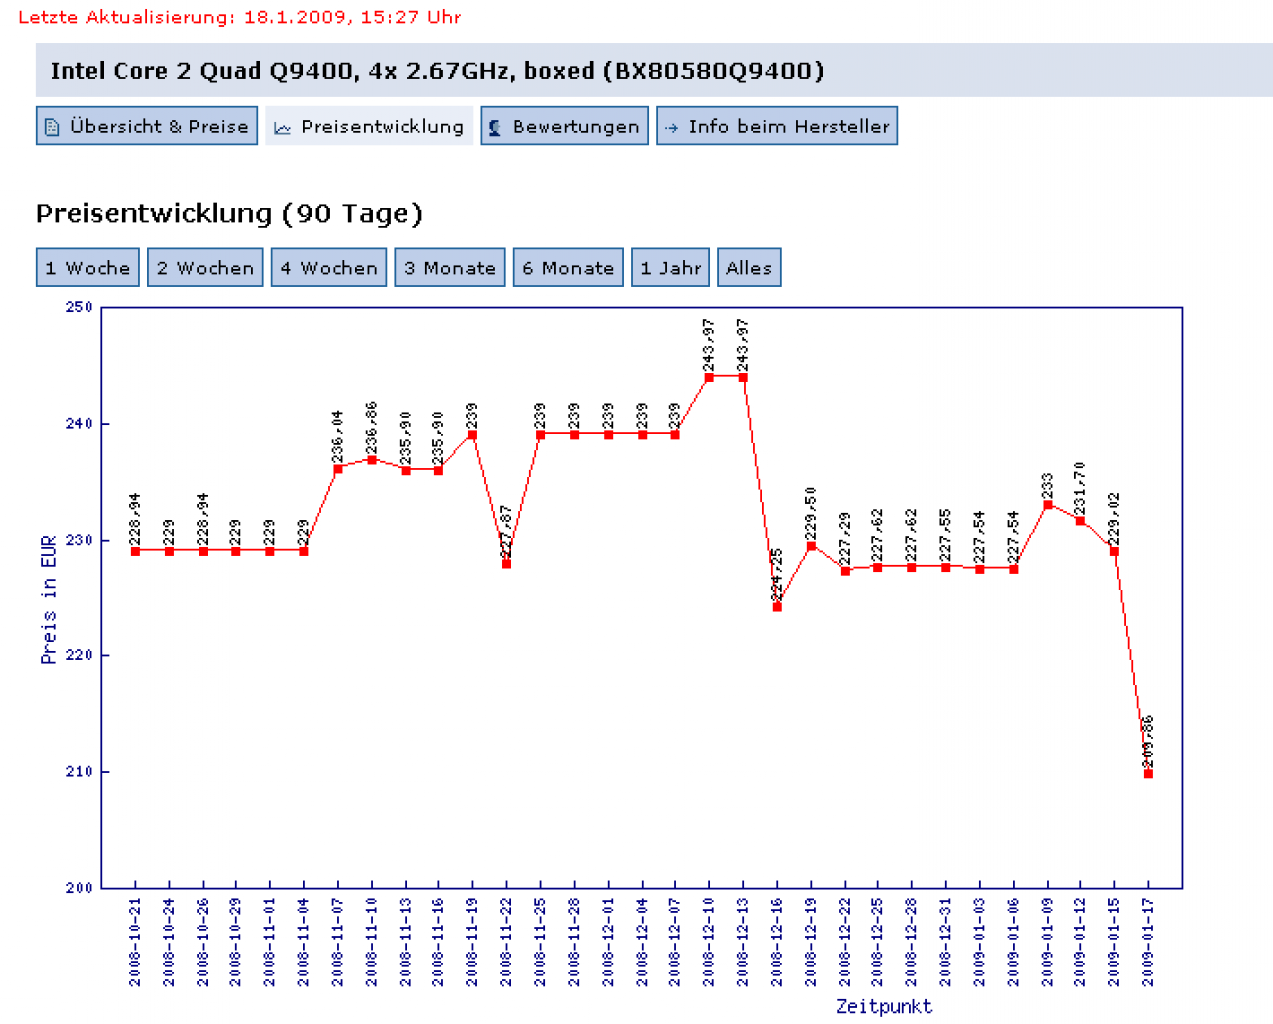Switch to the Bewertungen tab
The image size is (1273, 1024).
pyautogui.click(x=565, y=126)
